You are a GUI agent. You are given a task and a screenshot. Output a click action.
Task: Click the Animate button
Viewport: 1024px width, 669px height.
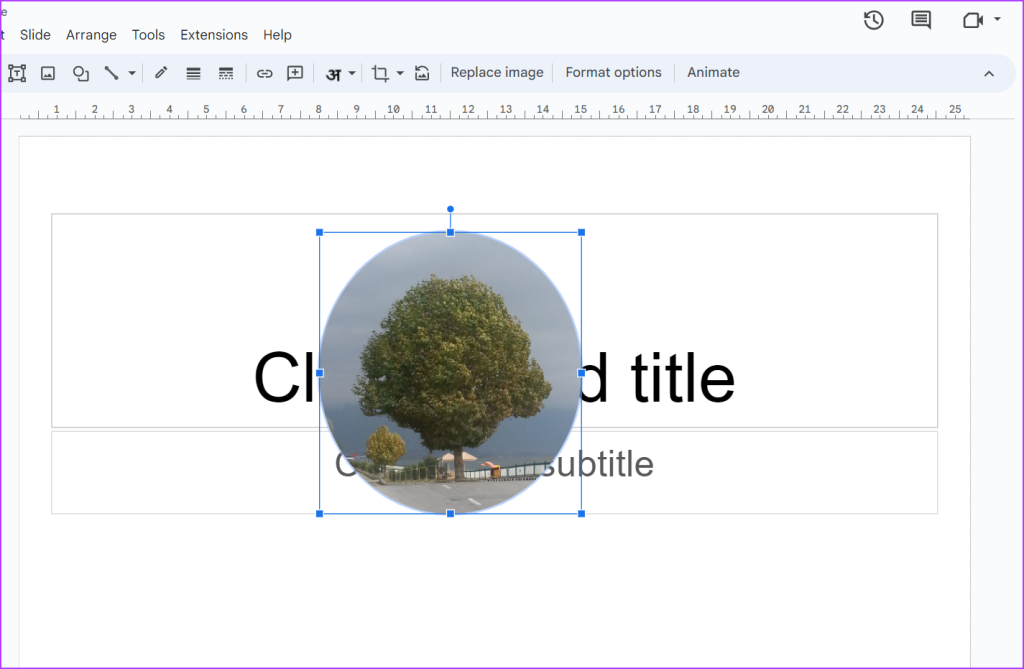coord(713,73)
